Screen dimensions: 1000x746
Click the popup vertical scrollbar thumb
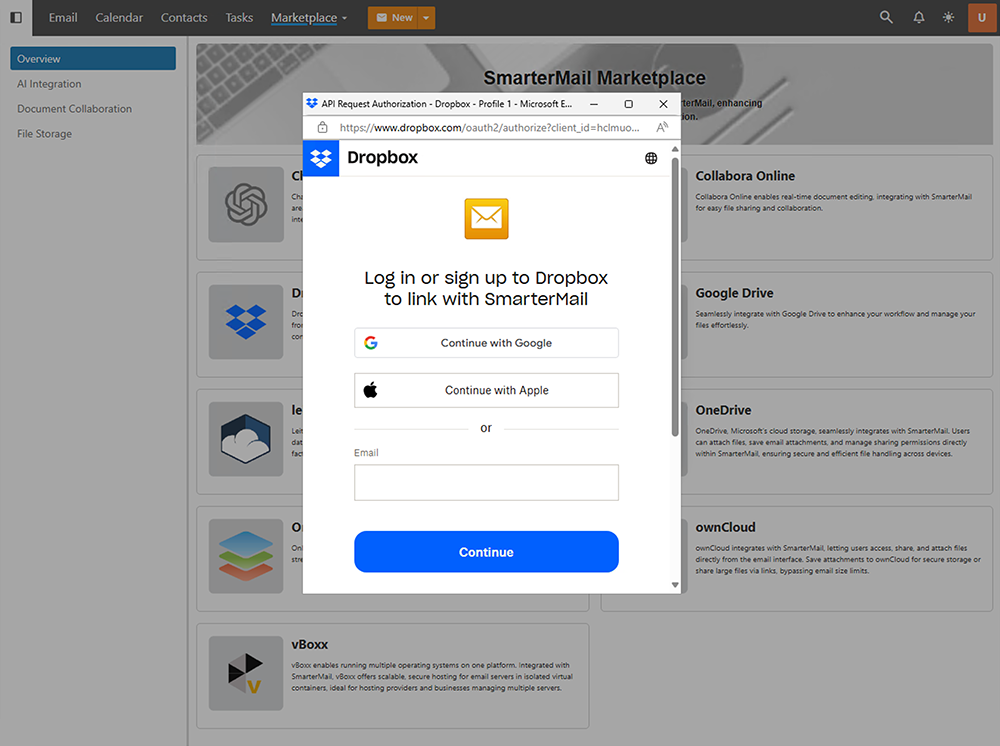[675, 296]
